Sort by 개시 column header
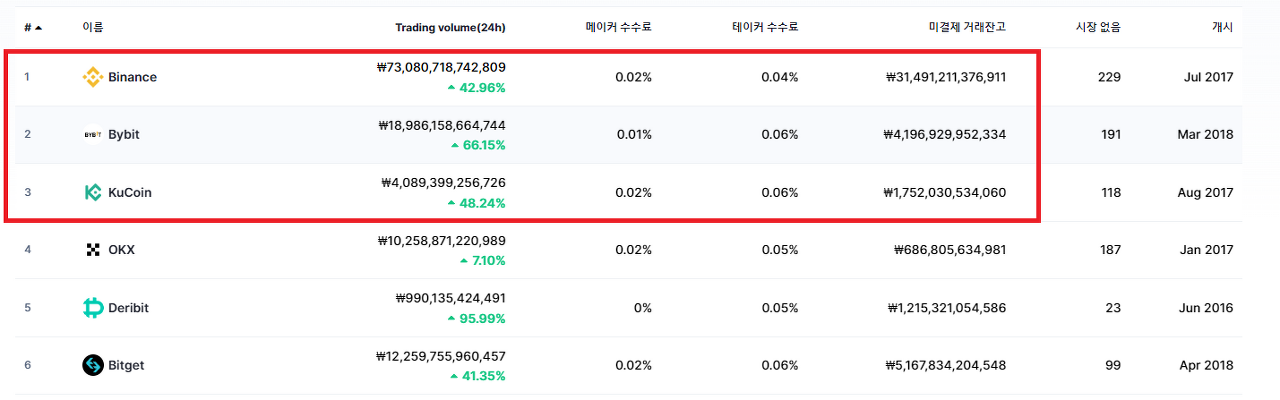The height and width of the screenshot is (400, 1280). (1223, 27)
